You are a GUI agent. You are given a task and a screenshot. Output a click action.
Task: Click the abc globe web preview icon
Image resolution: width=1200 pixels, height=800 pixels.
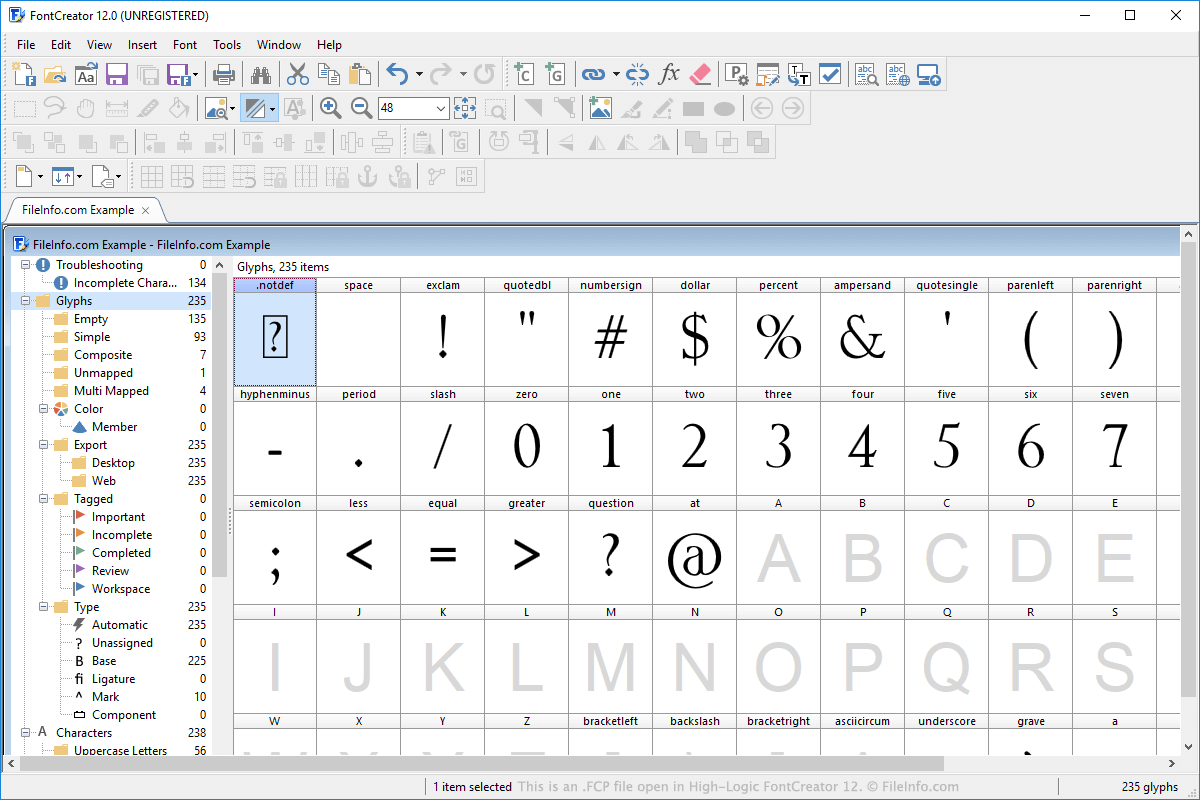(x=898, y=74)
